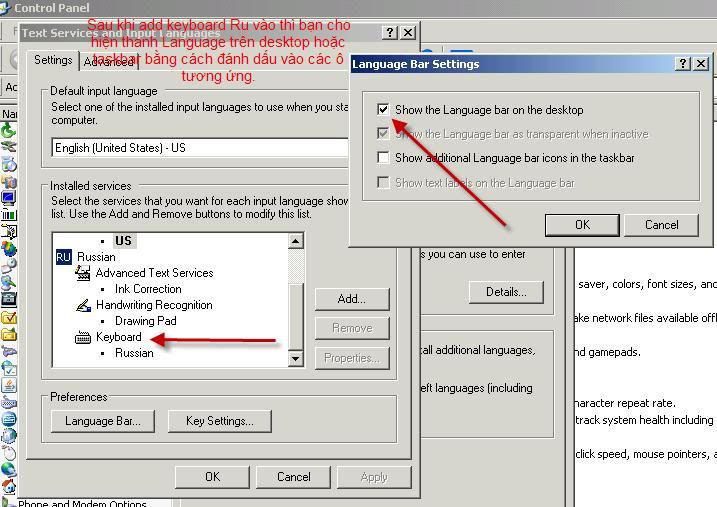Switch to the Settings tab
Viewport: 717px width, 507px height.
(53, 60)
